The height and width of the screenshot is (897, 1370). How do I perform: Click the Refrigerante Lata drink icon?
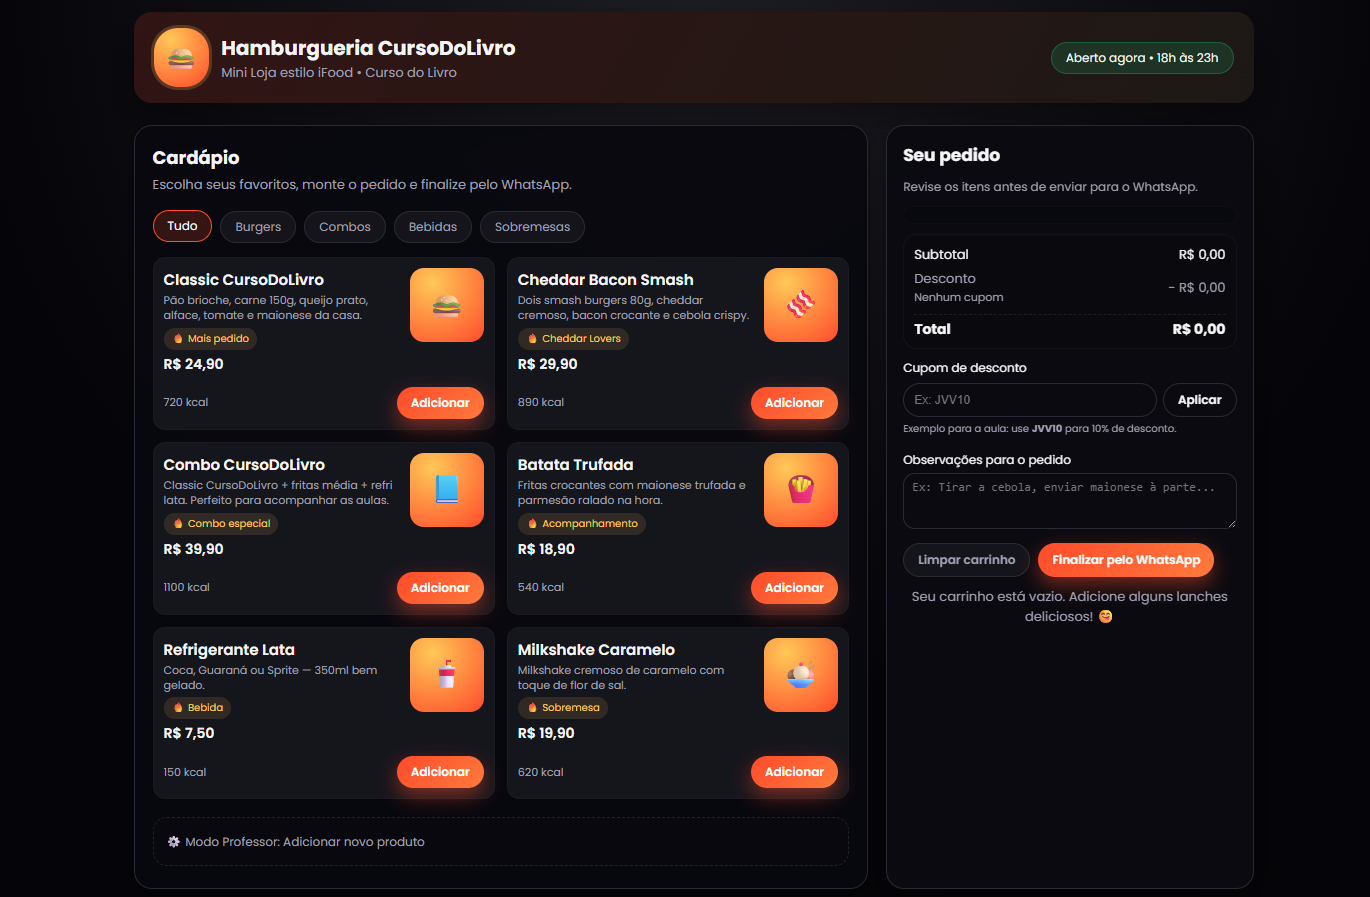click(446, 675)
